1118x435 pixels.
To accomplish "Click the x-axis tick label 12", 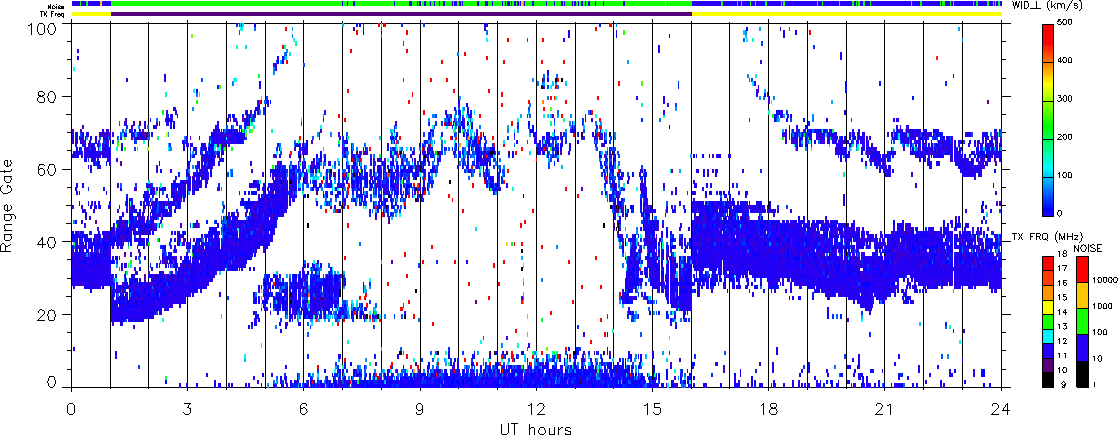I will (x=536, y=410).
